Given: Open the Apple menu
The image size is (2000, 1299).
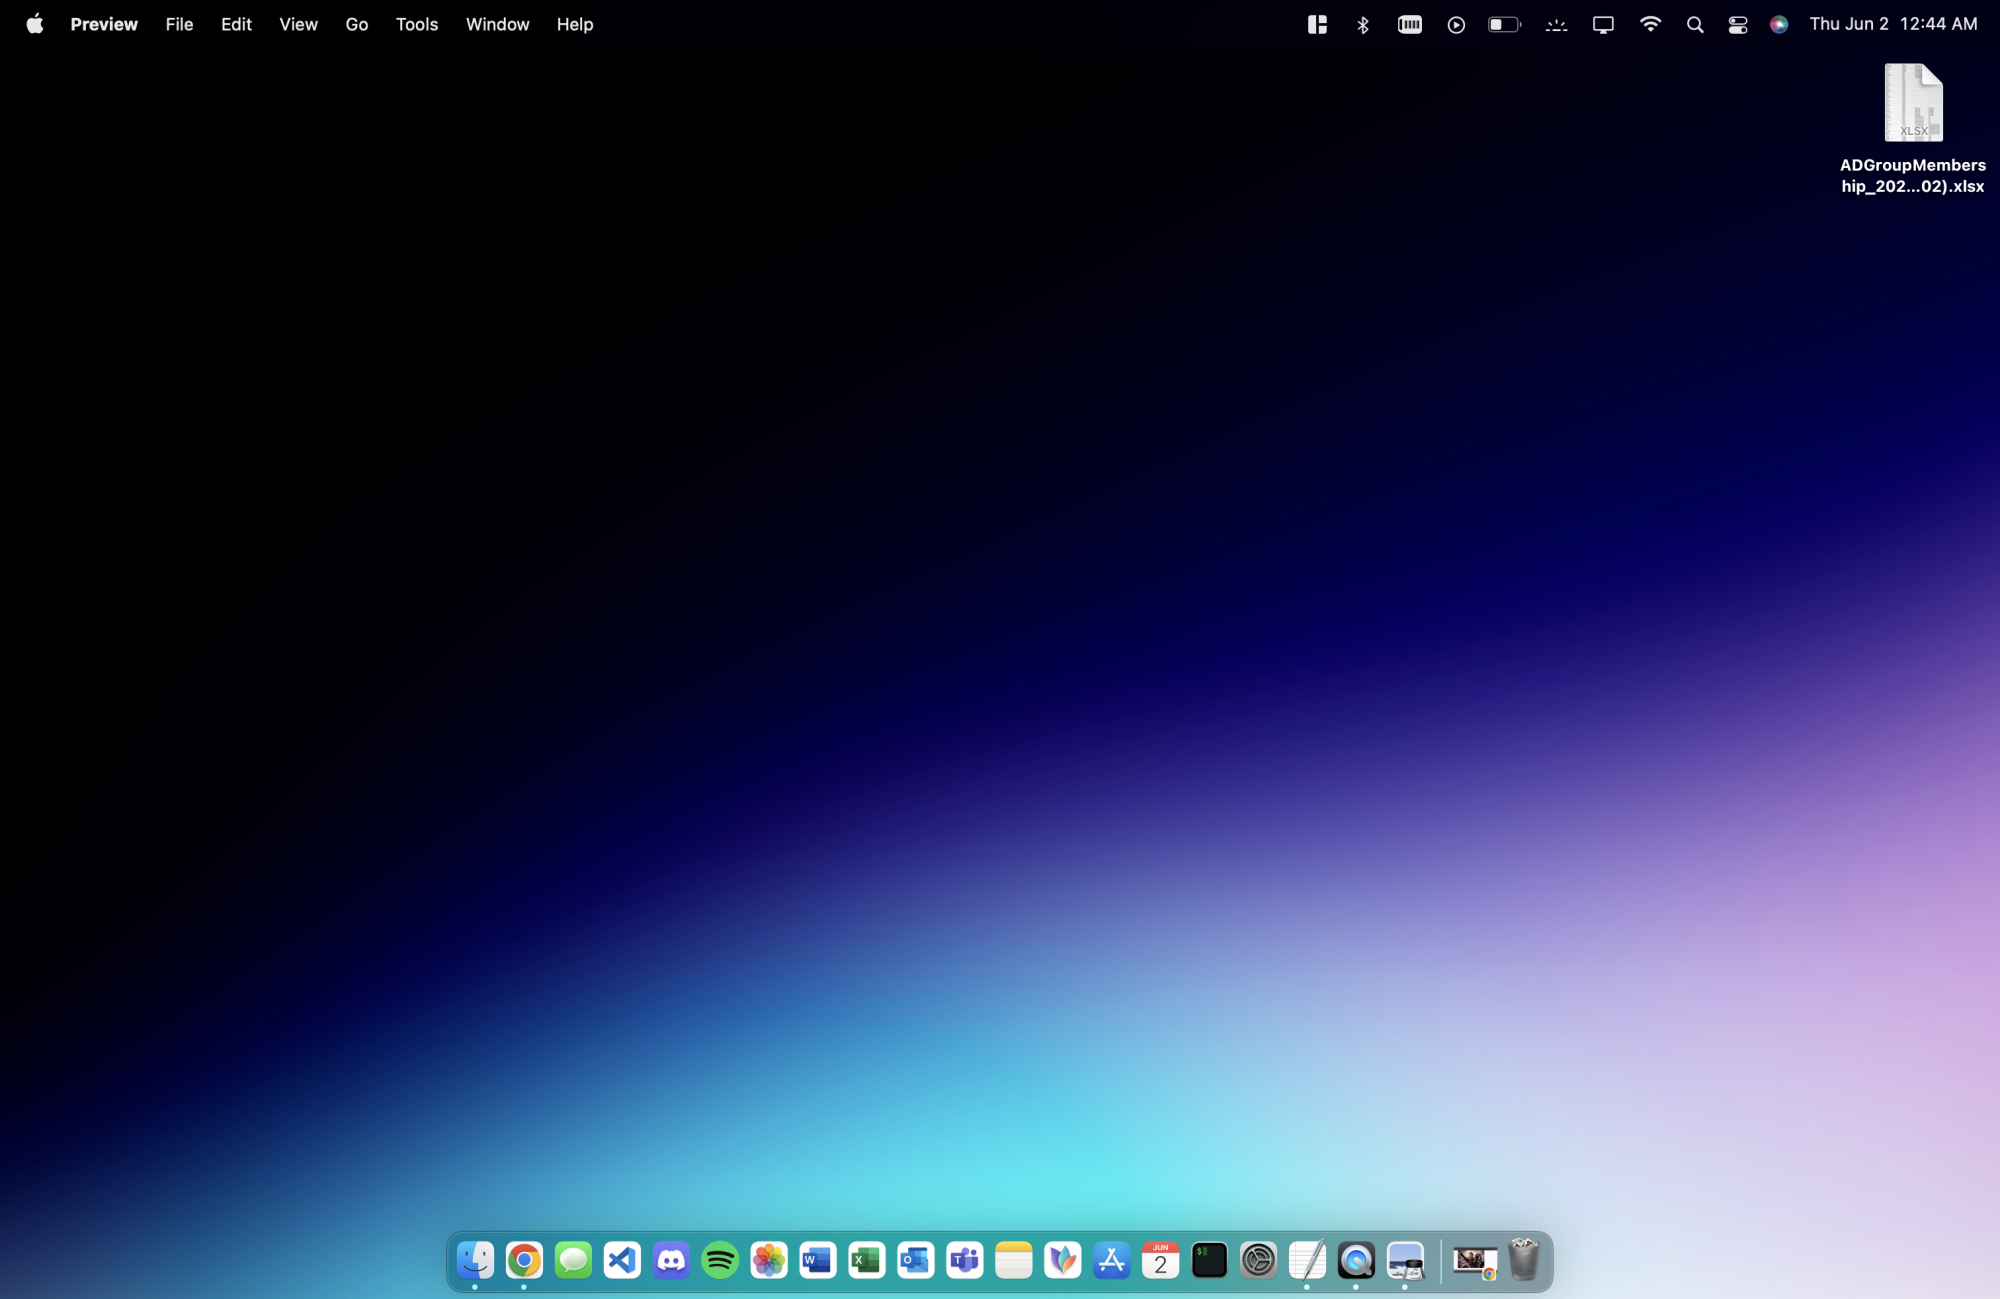Looking at the screenshot, I should pyautogui.click(x=35, y=24).
